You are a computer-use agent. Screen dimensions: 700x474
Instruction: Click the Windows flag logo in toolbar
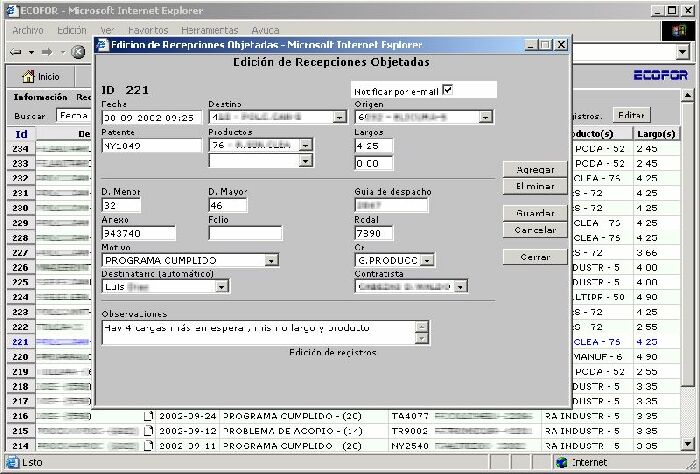click(679, 31)
